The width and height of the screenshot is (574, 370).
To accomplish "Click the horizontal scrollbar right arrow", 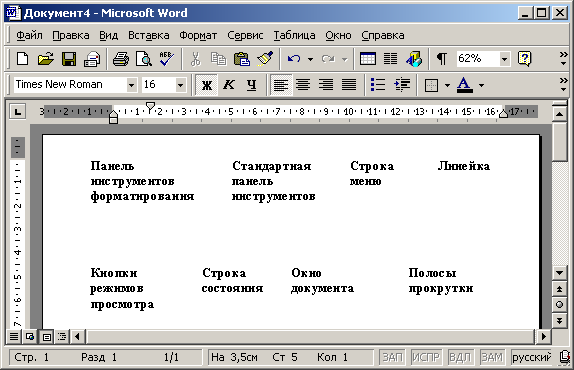I will (x=544, y=336).
